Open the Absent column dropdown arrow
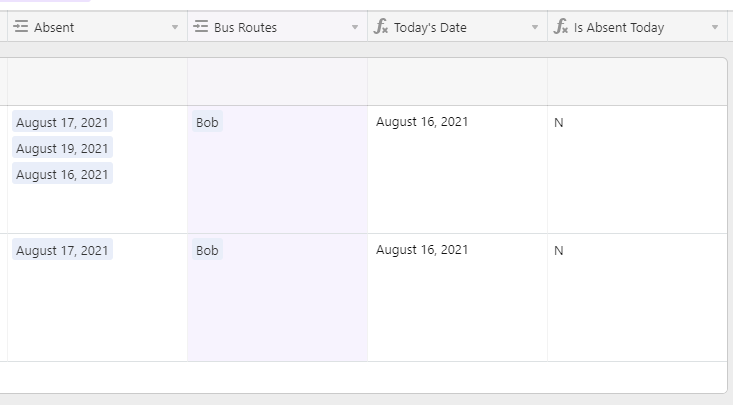The height and width of the screenshot is (405, 733). tap(175, 28)
